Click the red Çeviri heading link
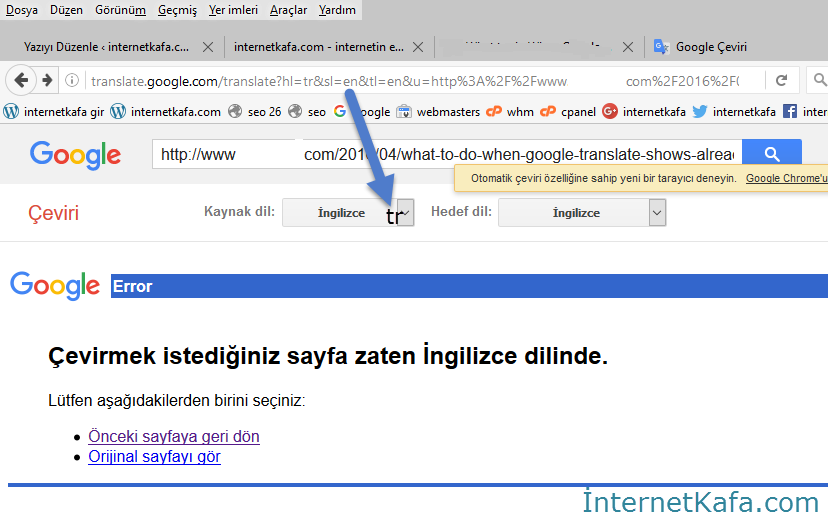The image size is (828, 518). pyautogui.click(x=53, y=213)
